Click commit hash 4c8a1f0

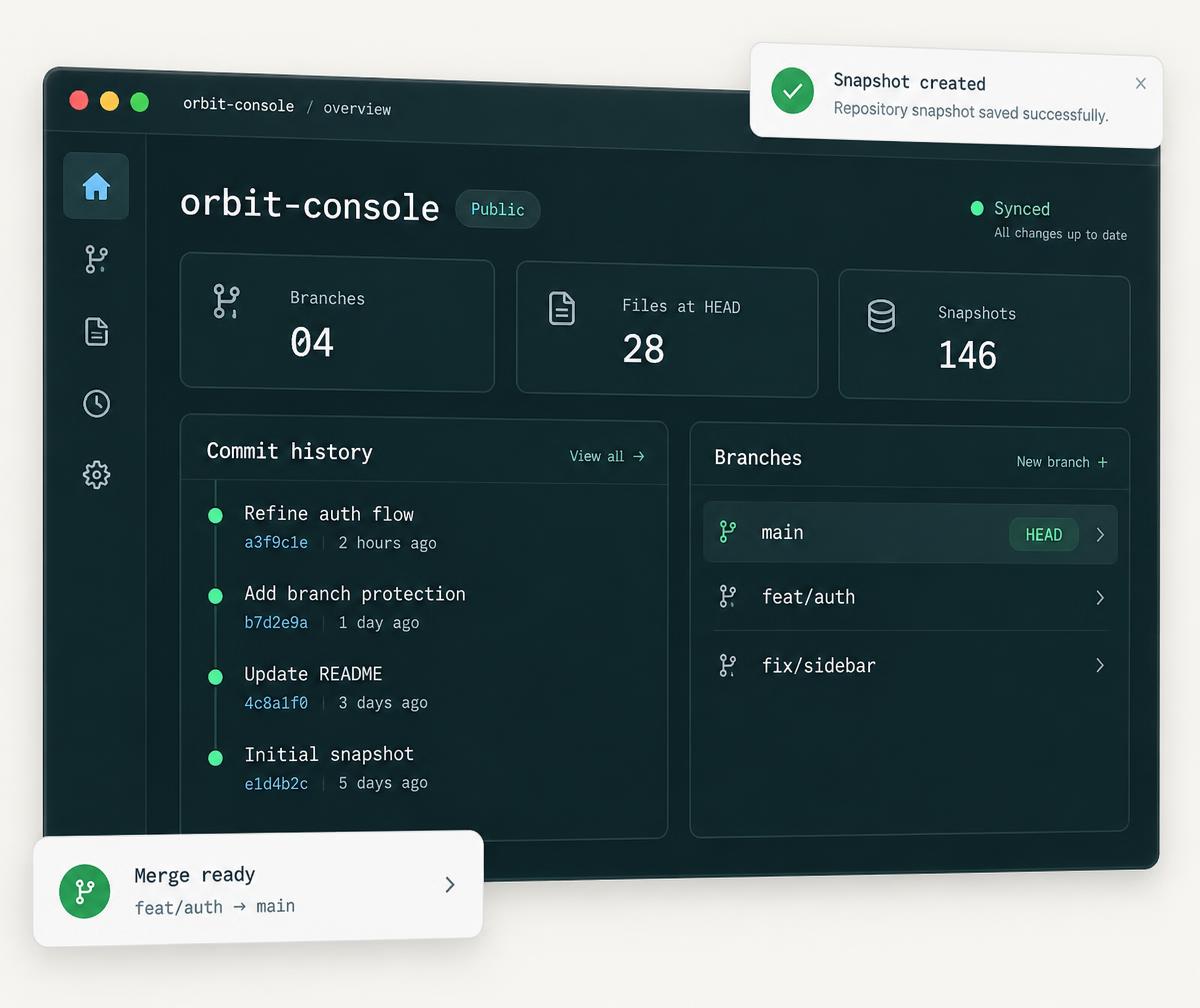pyautogui.click(x=276, y=703)
